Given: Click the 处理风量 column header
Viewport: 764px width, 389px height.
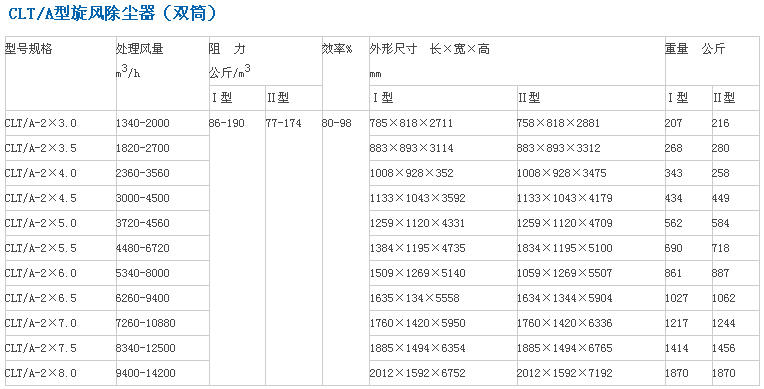Looking at the screenshot, I should 139,49.
